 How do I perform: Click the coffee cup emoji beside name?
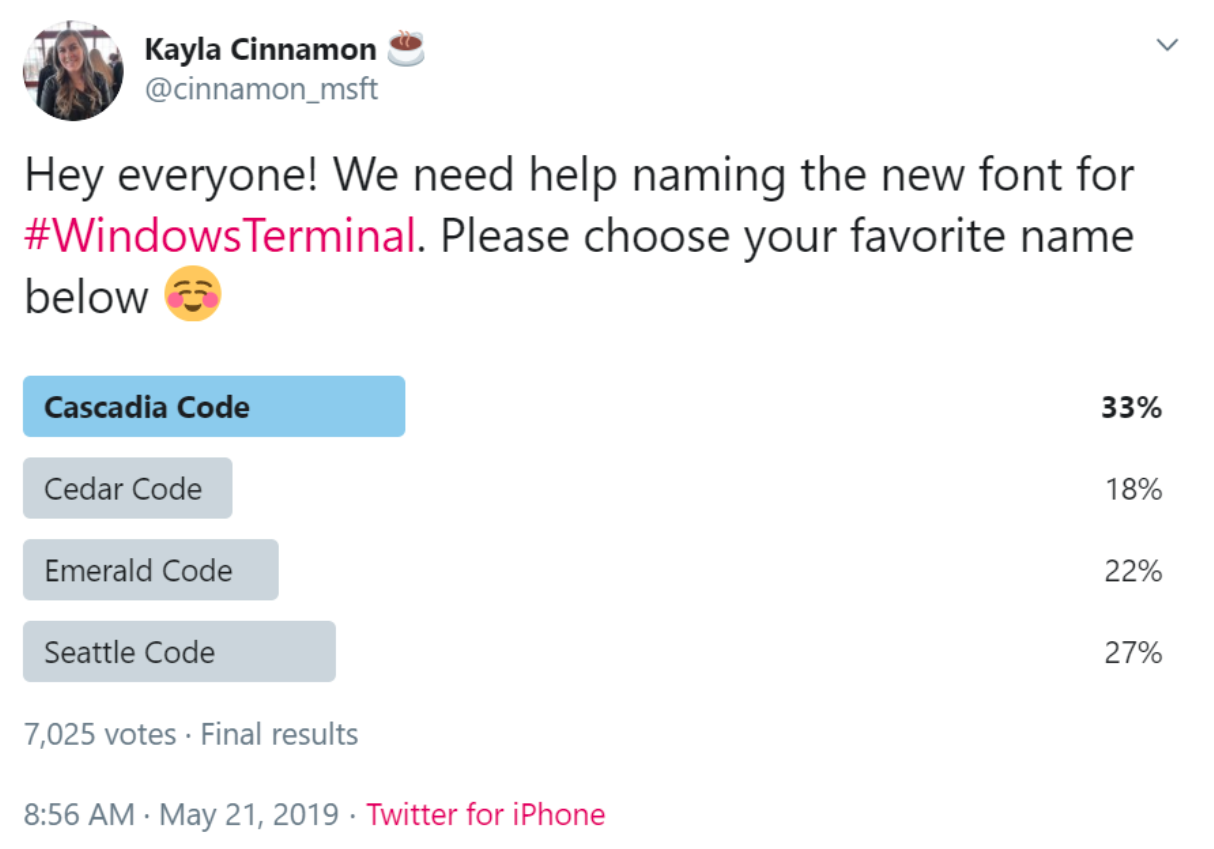click(407, 46)
